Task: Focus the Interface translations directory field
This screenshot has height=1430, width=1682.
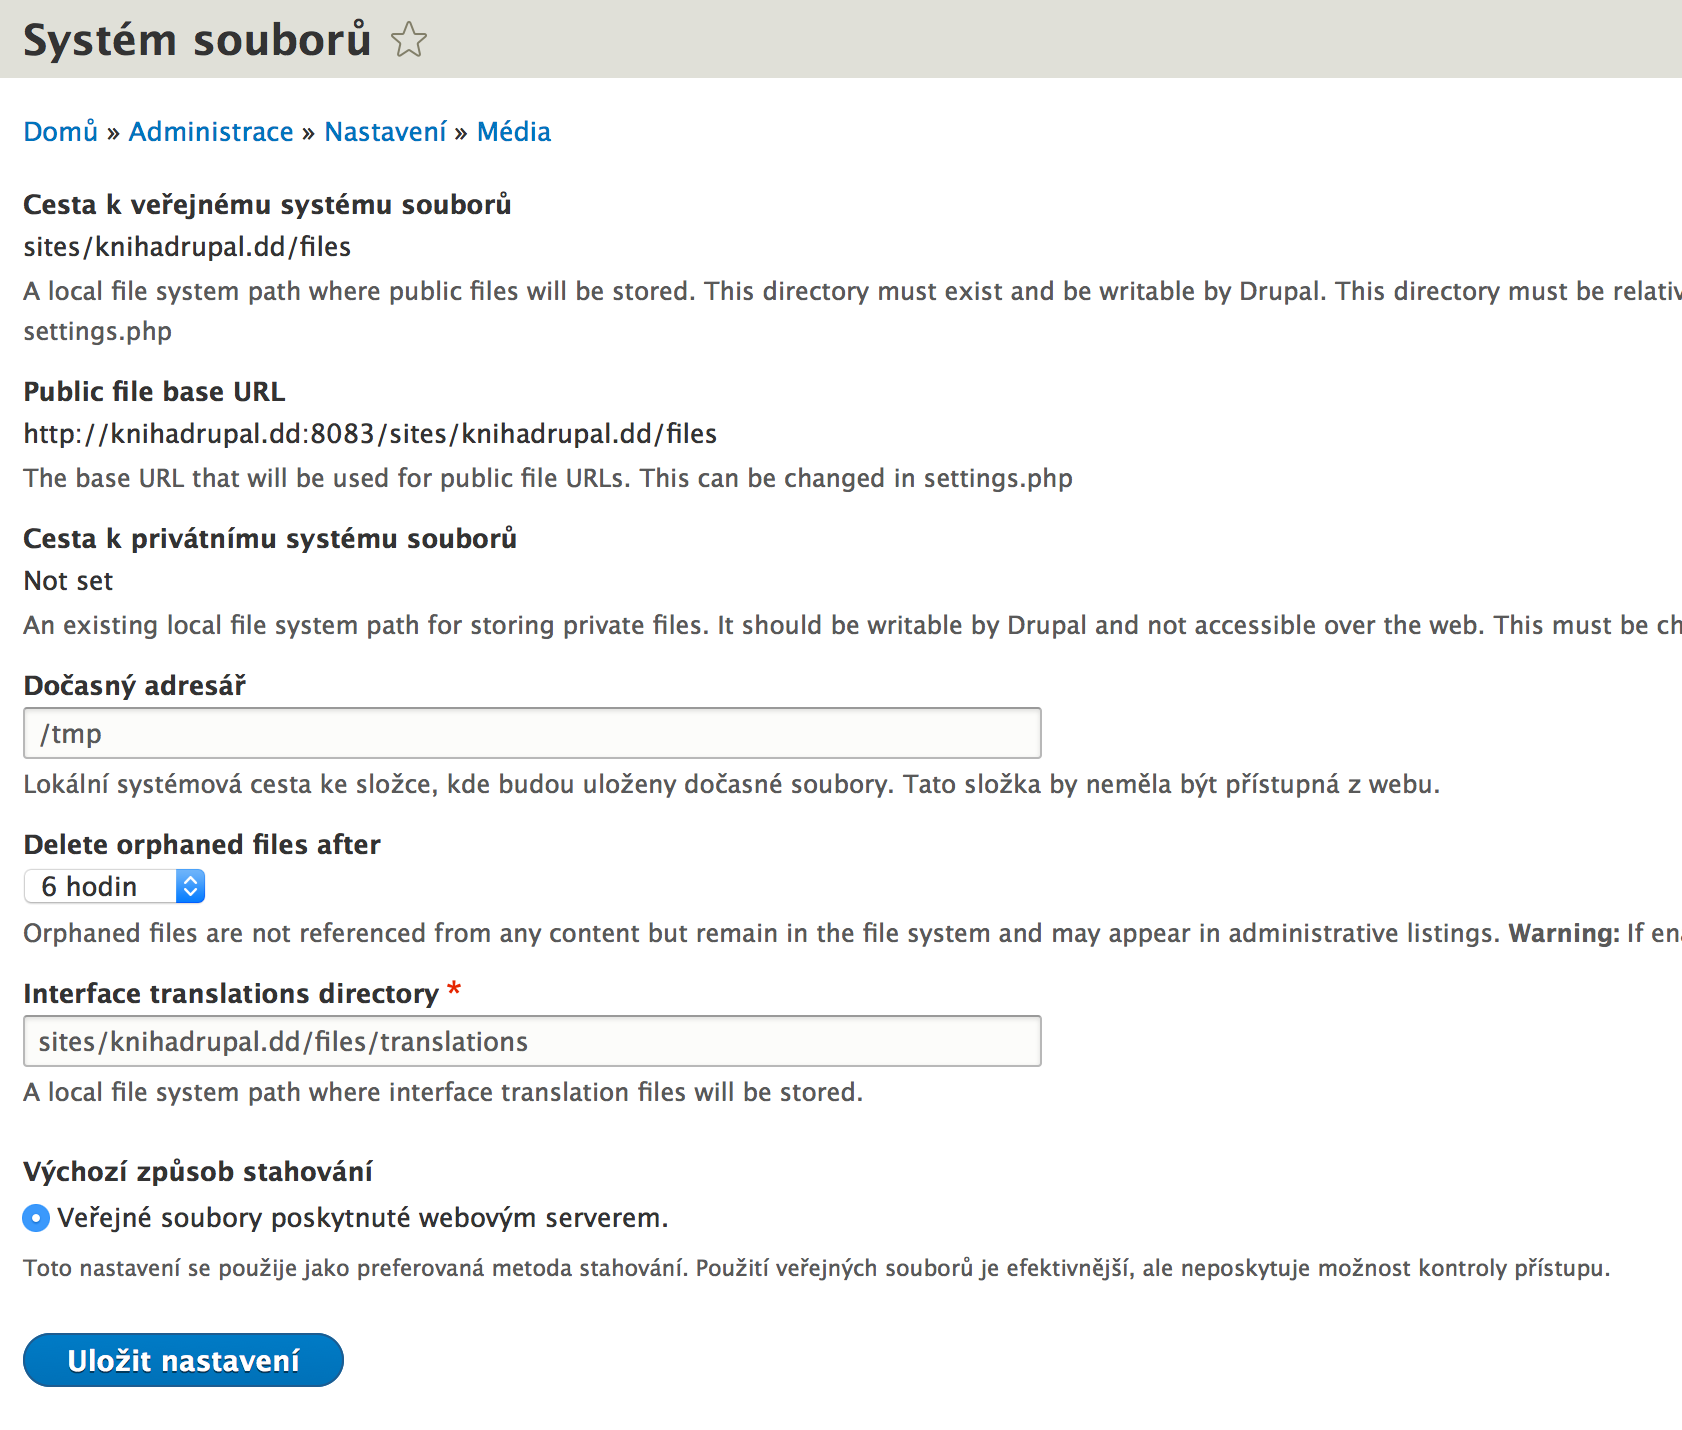Action: pyautogui.click(x=532, y=1041)
